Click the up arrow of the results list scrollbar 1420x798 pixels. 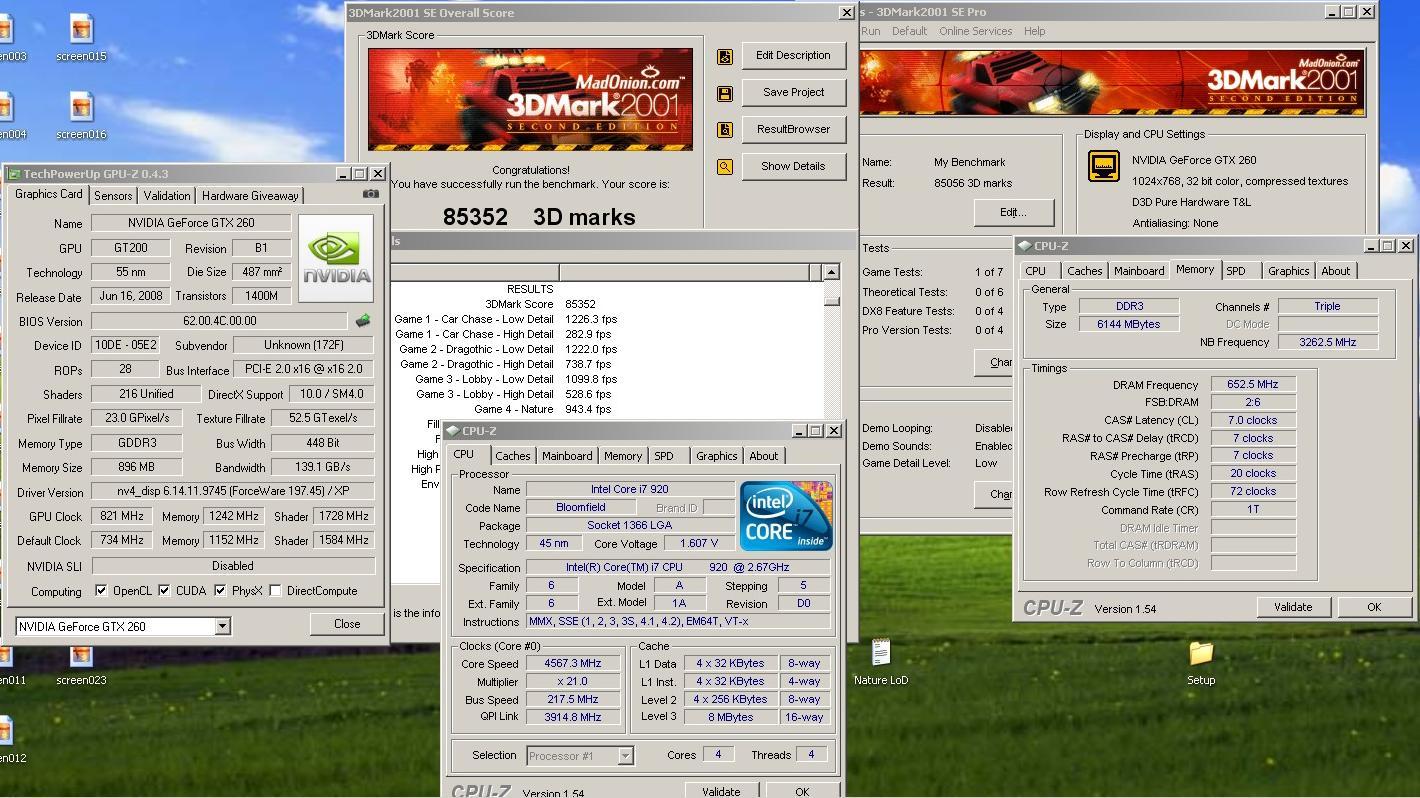831,272
